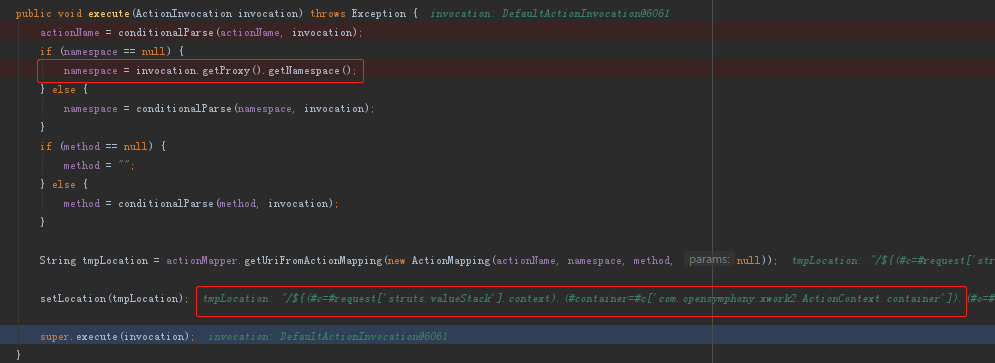Click conditionalParse(method, invocation) call
The image size is (995, 363).
[225, 204]
